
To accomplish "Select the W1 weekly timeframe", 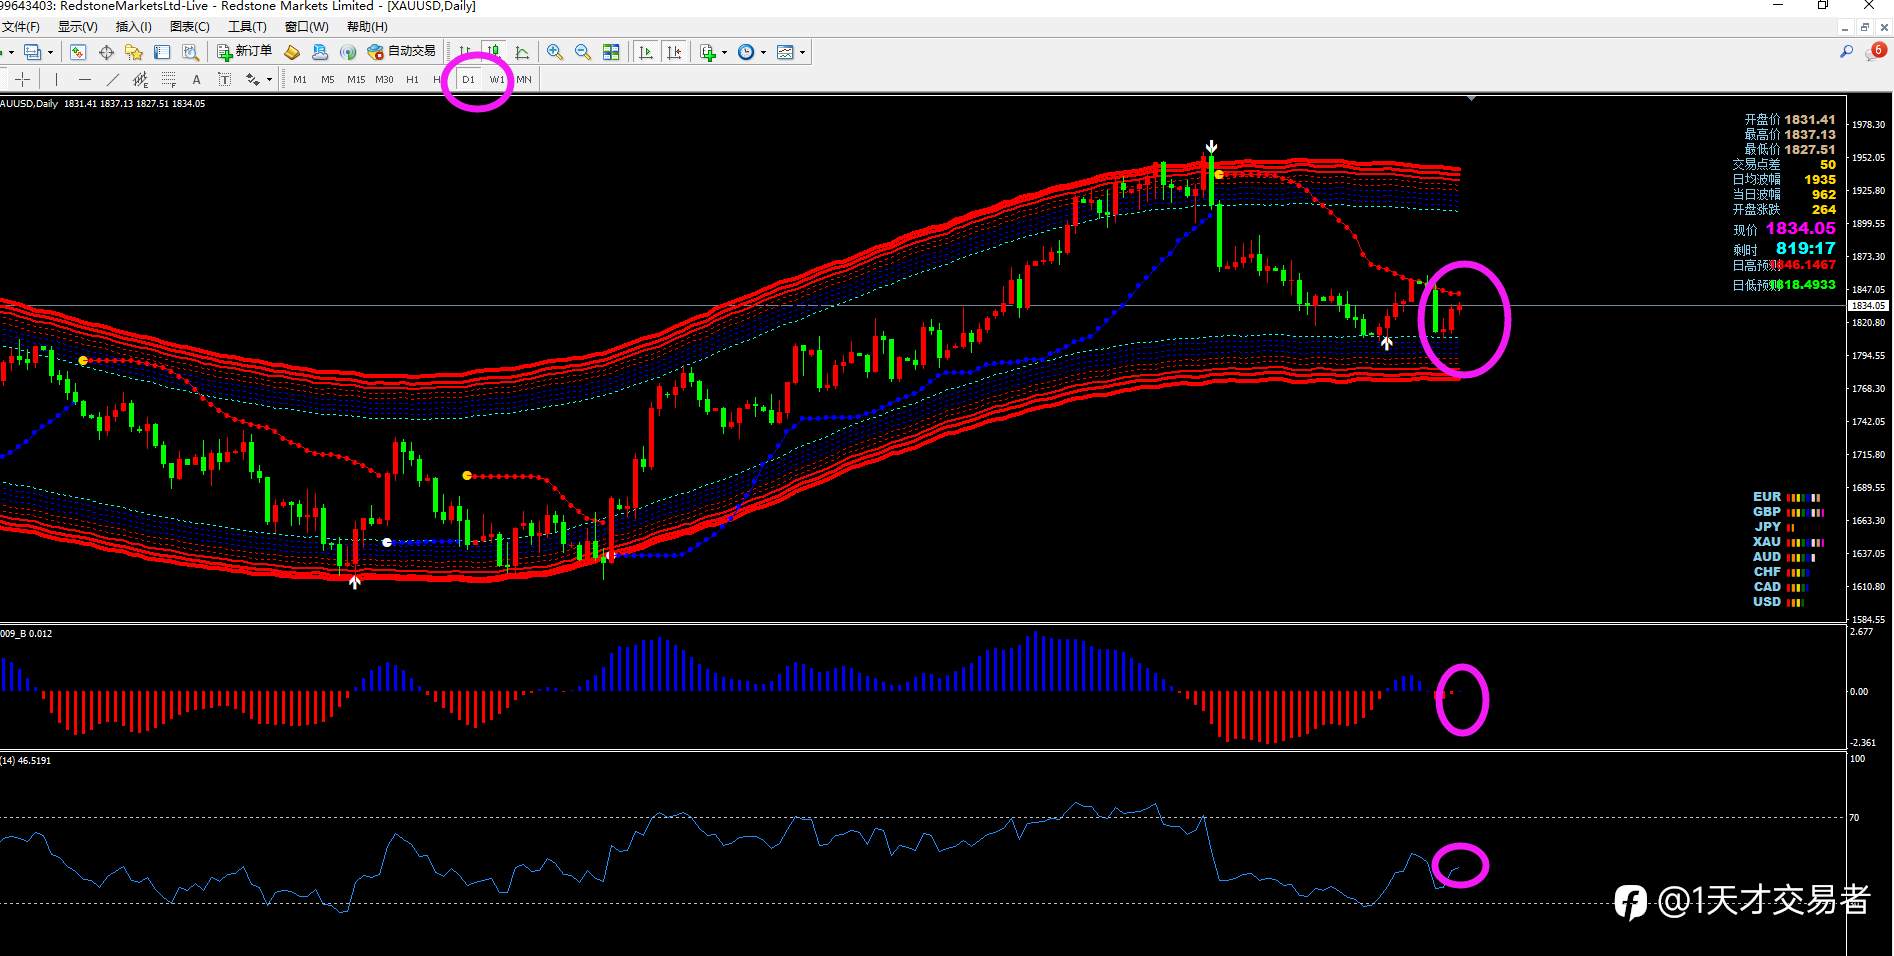I will pyautogui.click(x=497, y=79).
